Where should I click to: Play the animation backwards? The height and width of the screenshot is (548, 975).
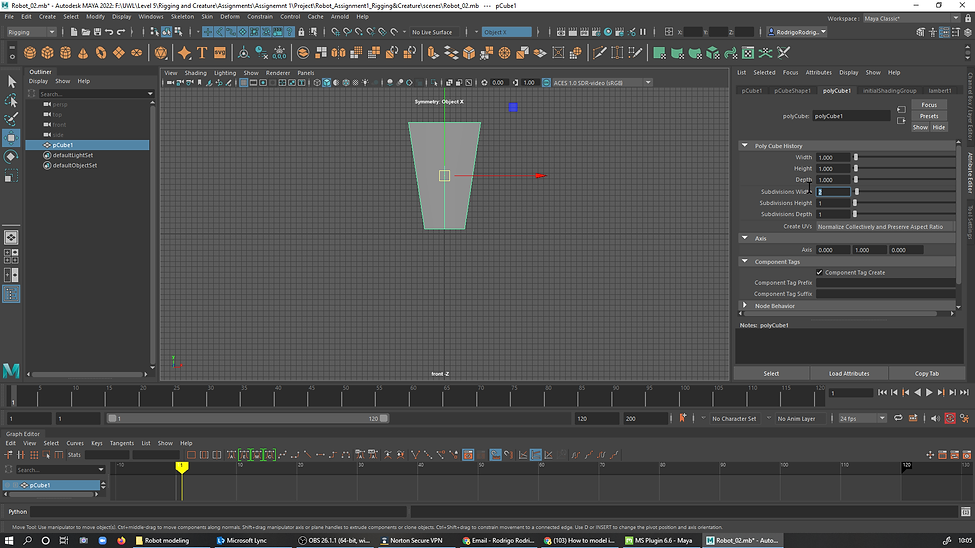pos(917,392)
